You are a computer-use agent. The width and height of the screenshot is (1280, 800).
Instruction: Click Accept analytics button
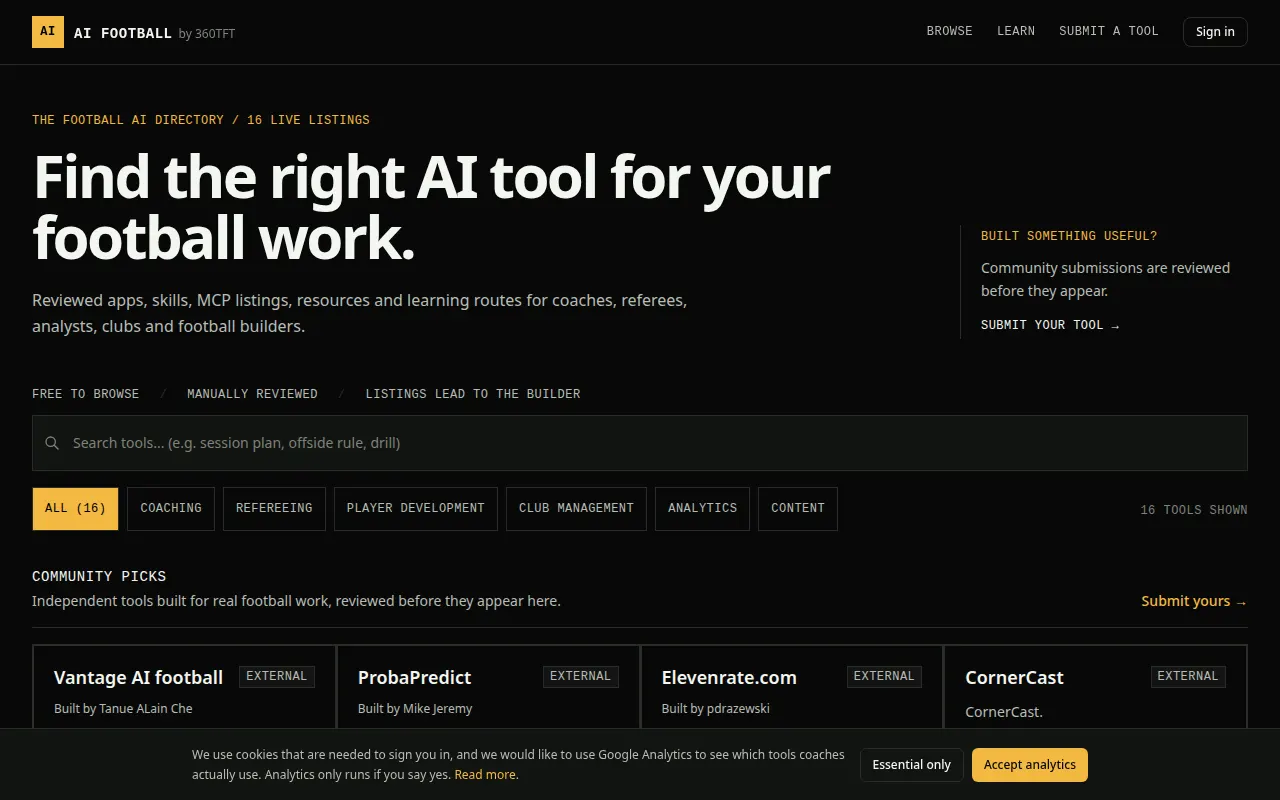tap(1030, 765)
